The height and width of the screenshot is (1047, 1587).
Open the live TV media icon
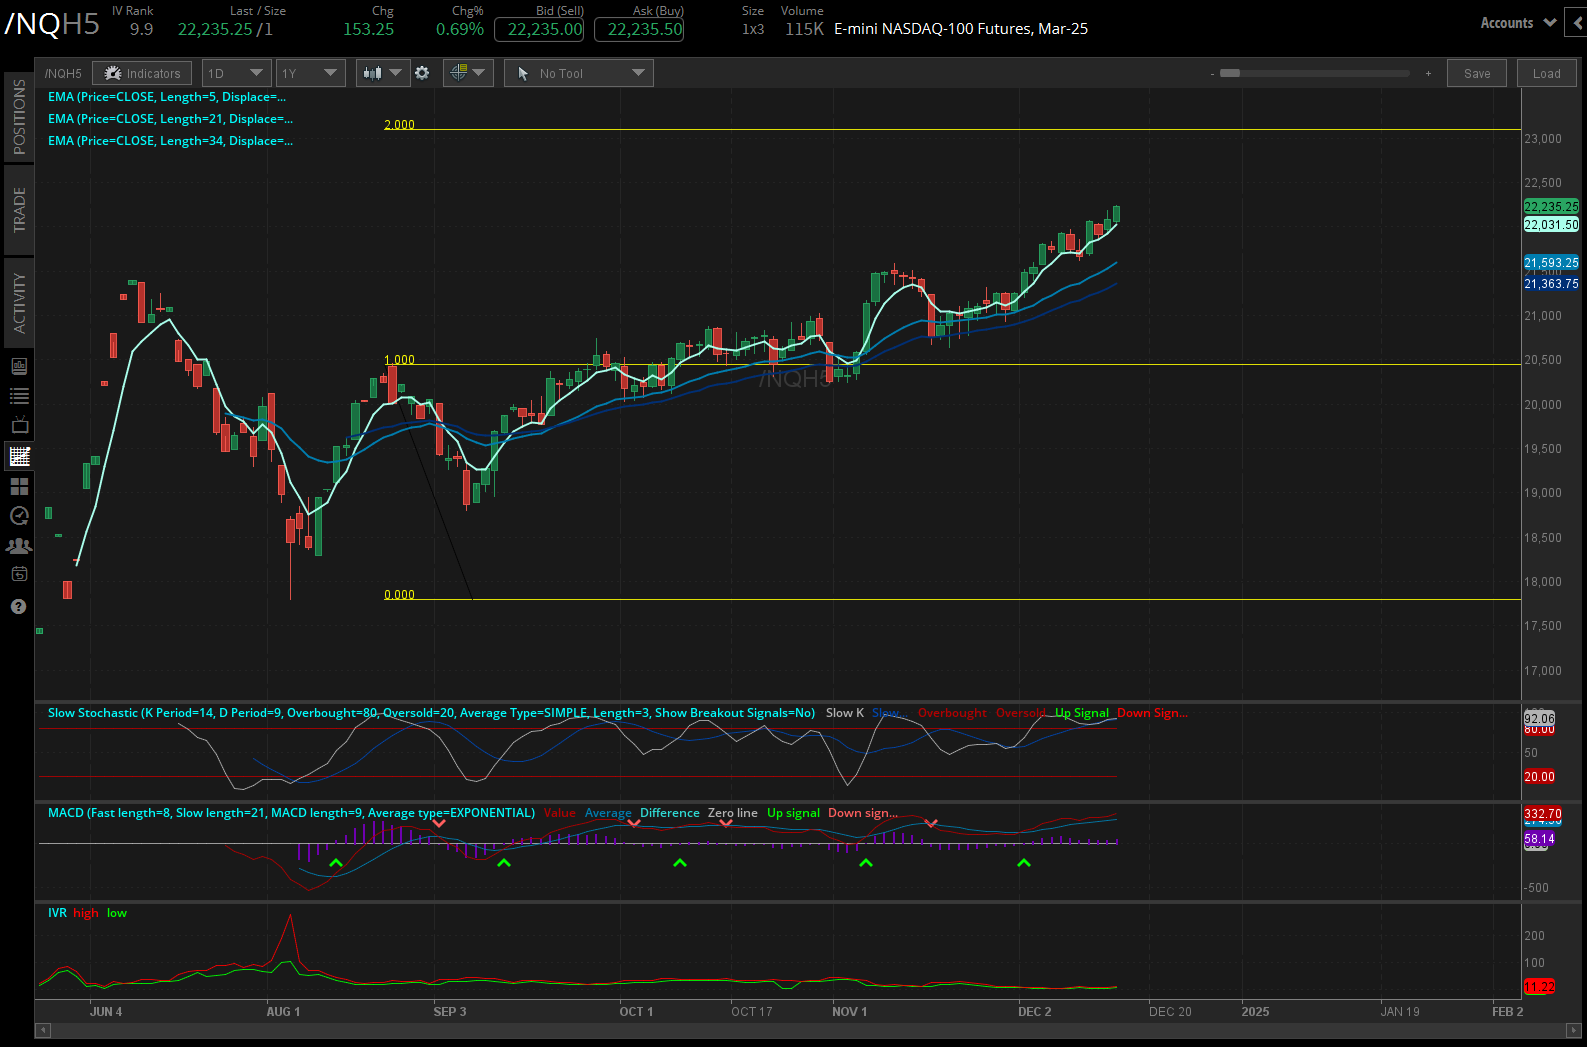click(19, 425)
